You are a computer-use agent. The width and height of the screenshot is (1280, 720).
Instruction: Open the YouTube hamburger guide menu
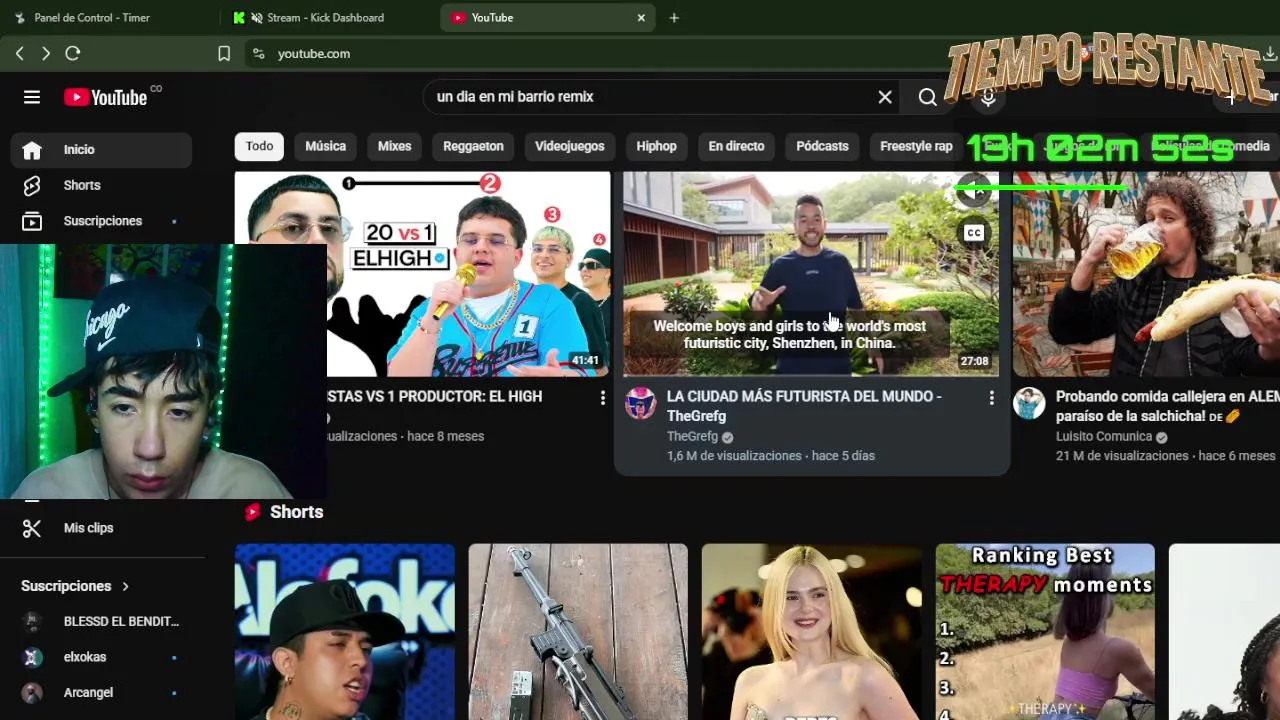(32, 97)
